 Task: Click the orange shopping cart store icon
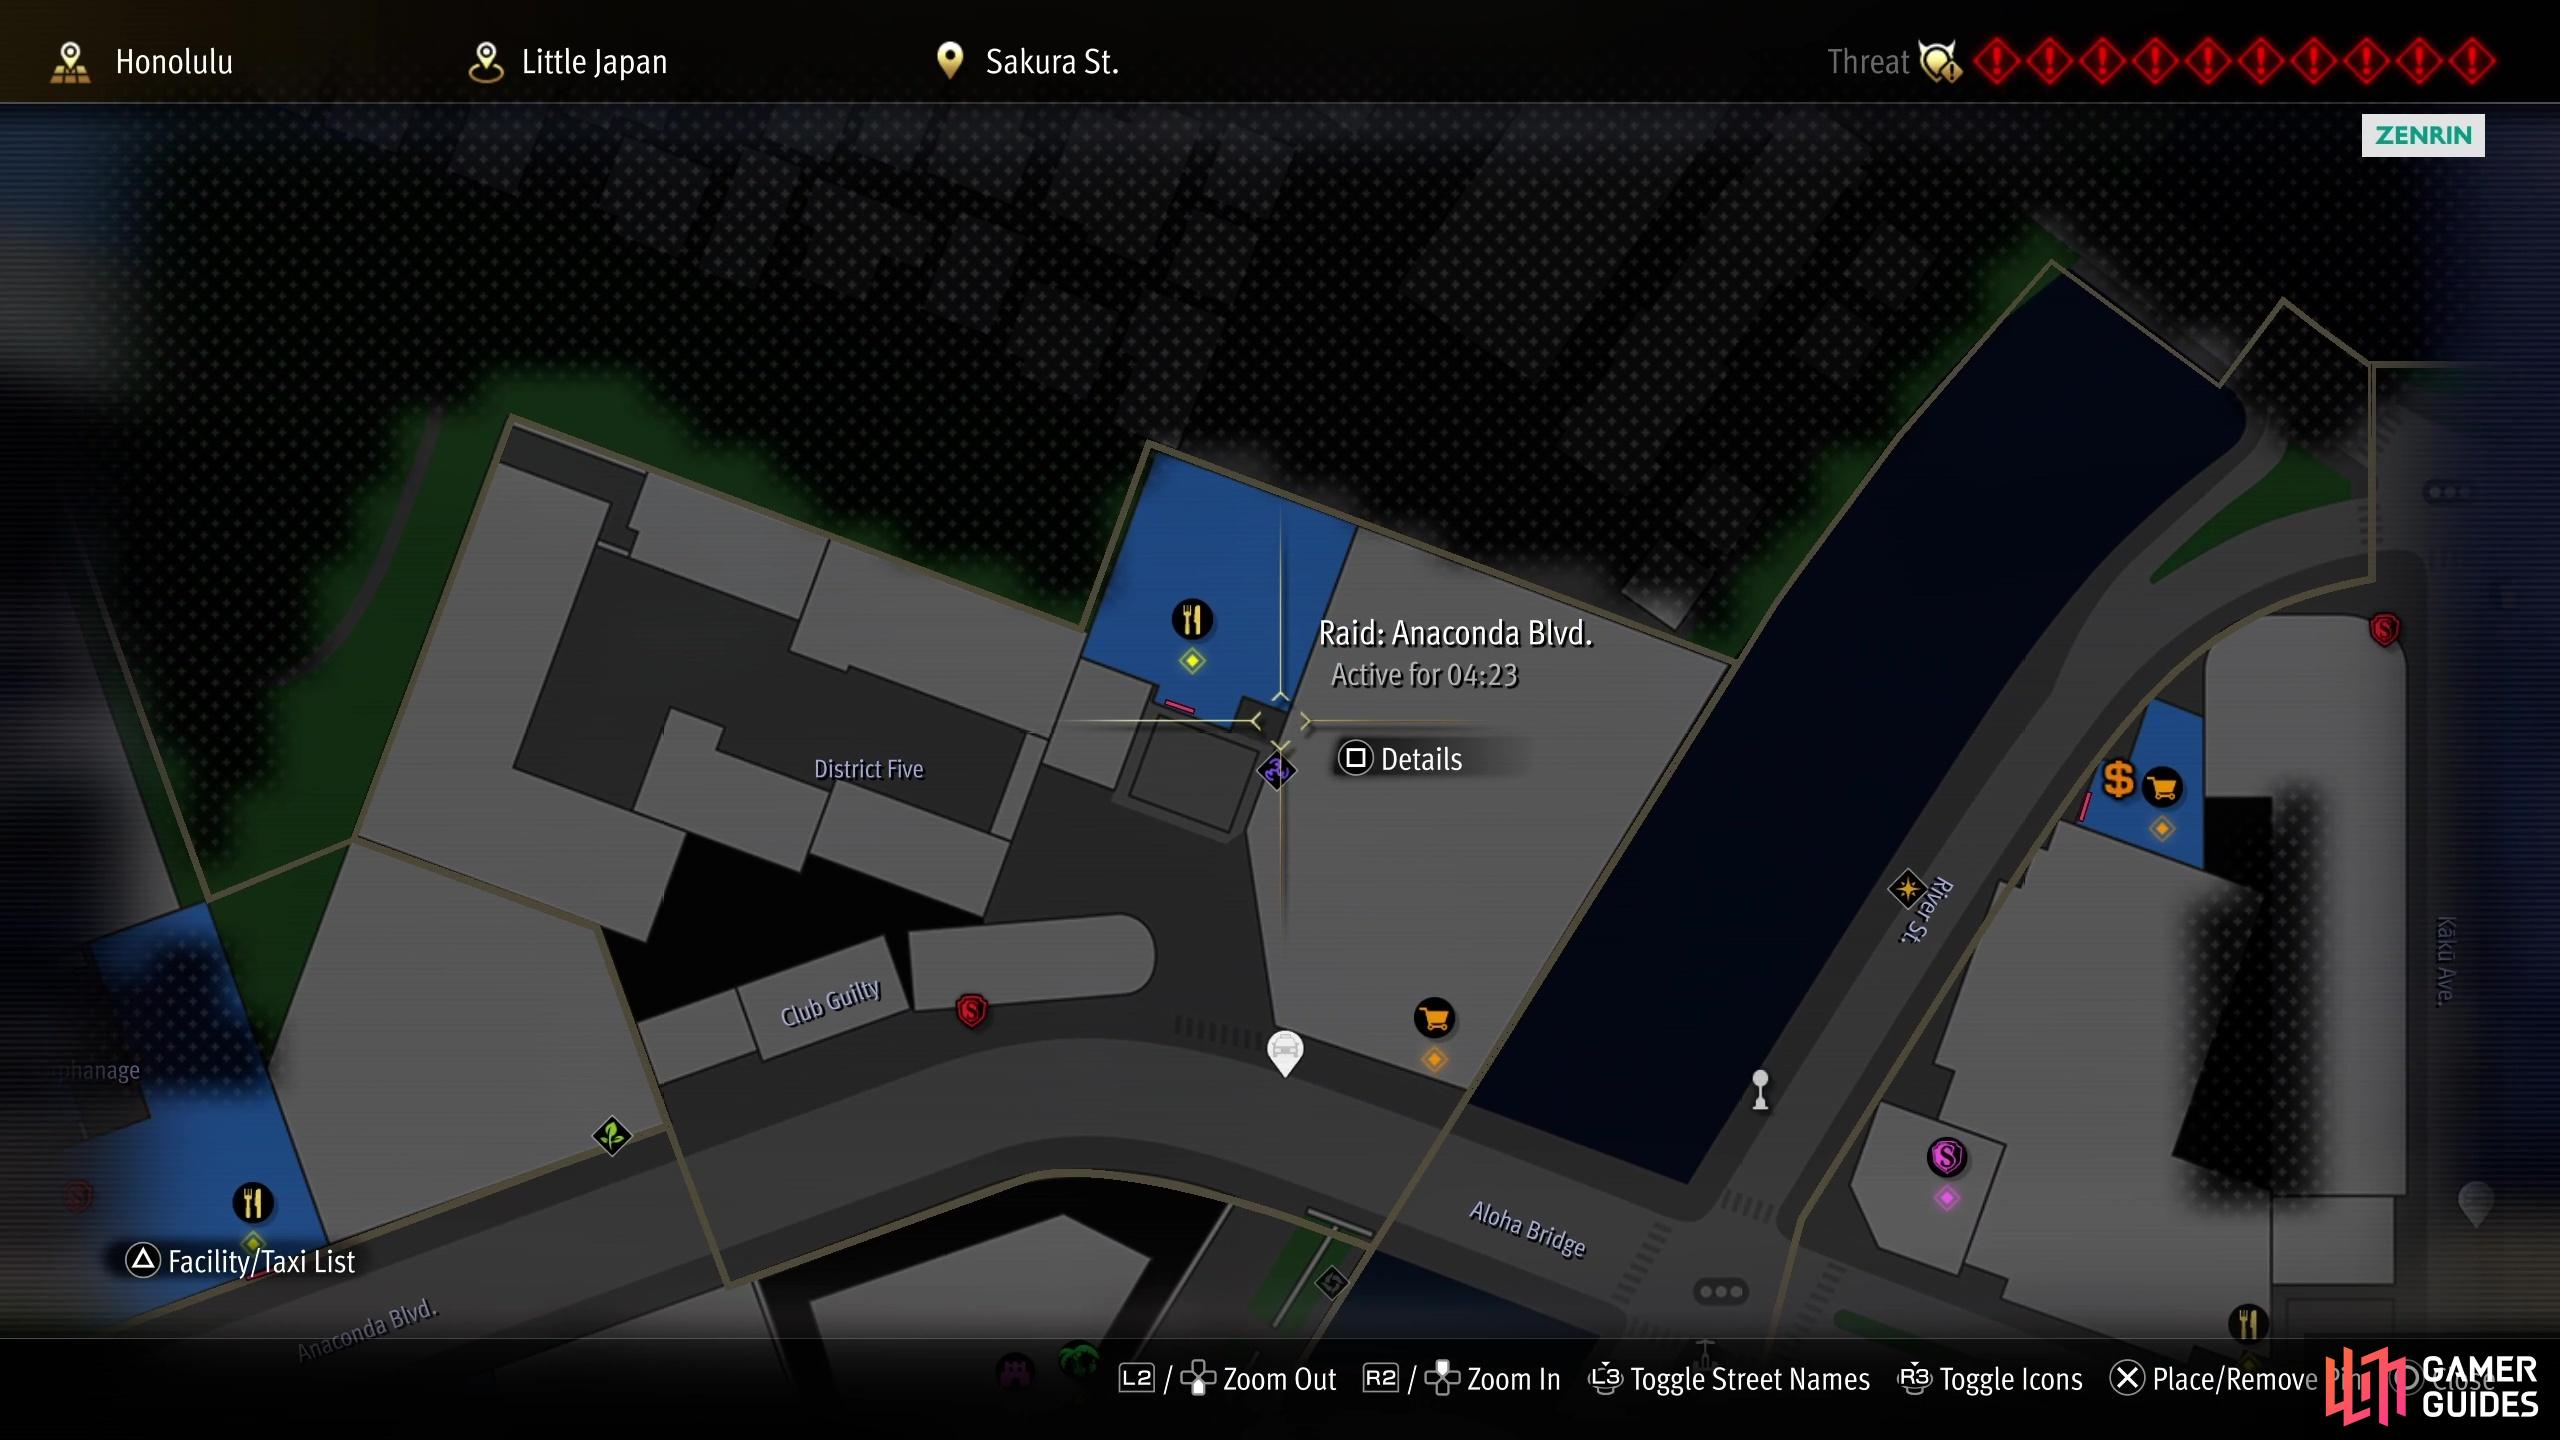[x=1434, y=1019]
